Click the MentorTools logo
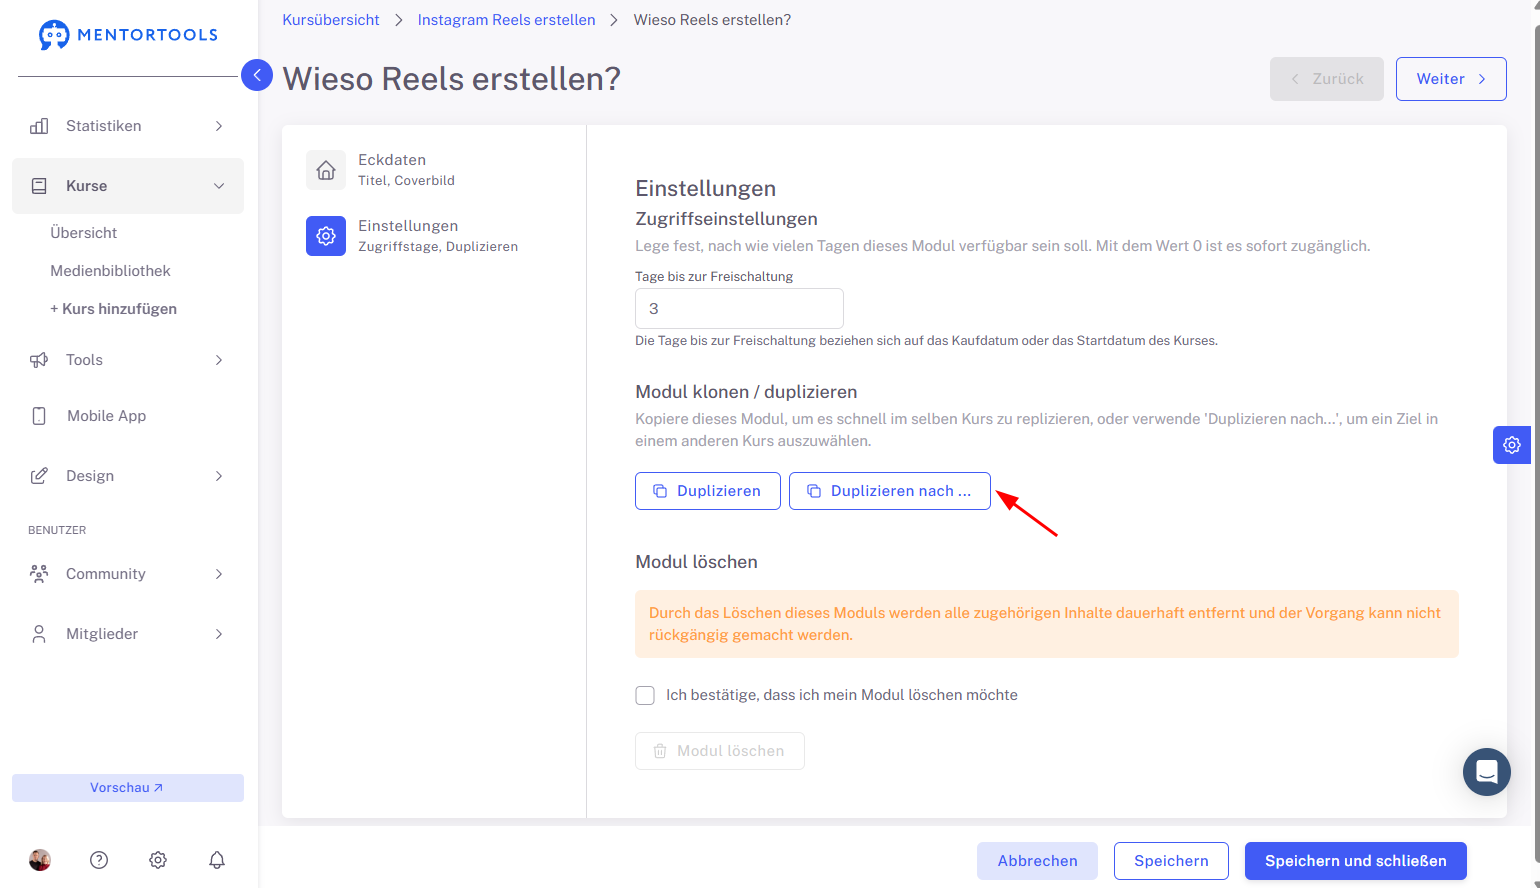1540x888 pixels. 128,35
